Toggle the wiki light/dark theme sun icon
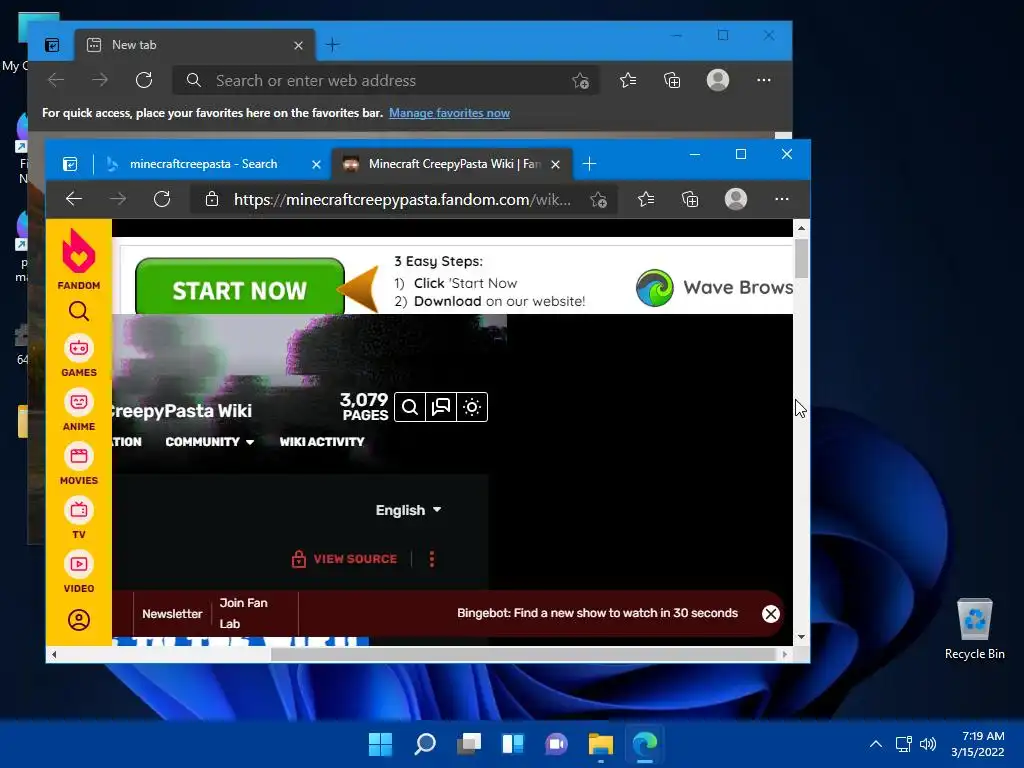 point(472,408)
